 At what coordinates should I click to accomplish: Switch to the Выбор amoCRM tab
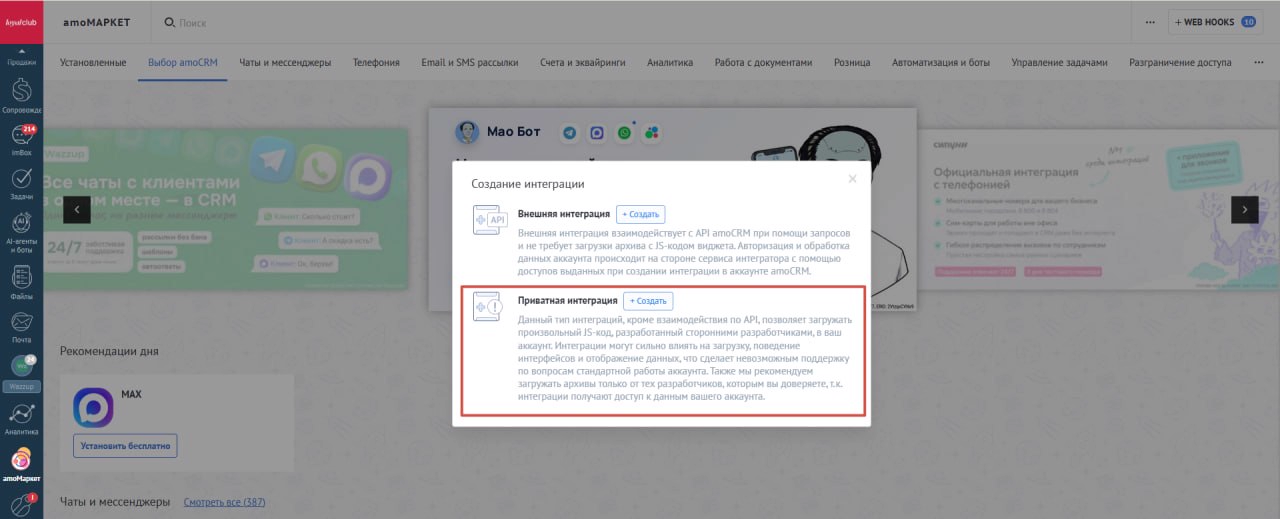pos(183,62)
